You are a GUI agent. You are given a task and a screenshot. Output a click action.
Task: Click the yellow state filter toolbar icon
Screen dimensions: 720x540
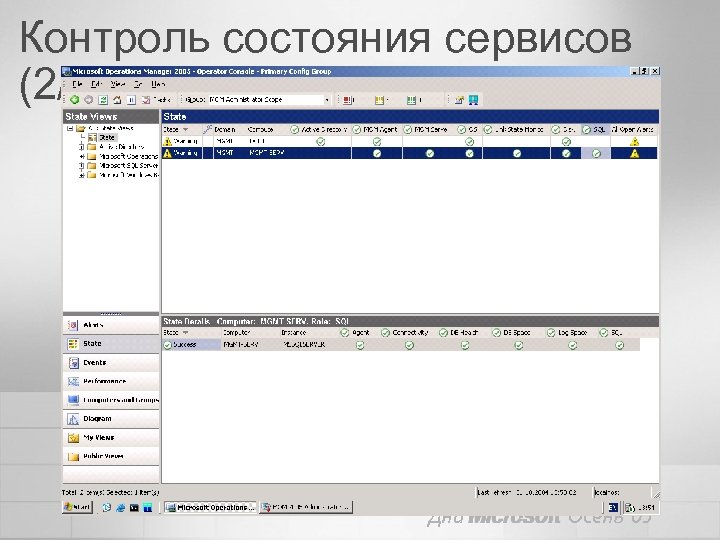pyautogui.click(x=380, y=100)
